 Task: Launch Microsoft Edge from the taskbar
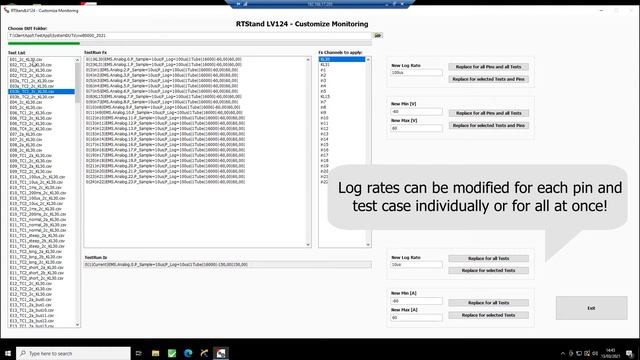[188, 353]
